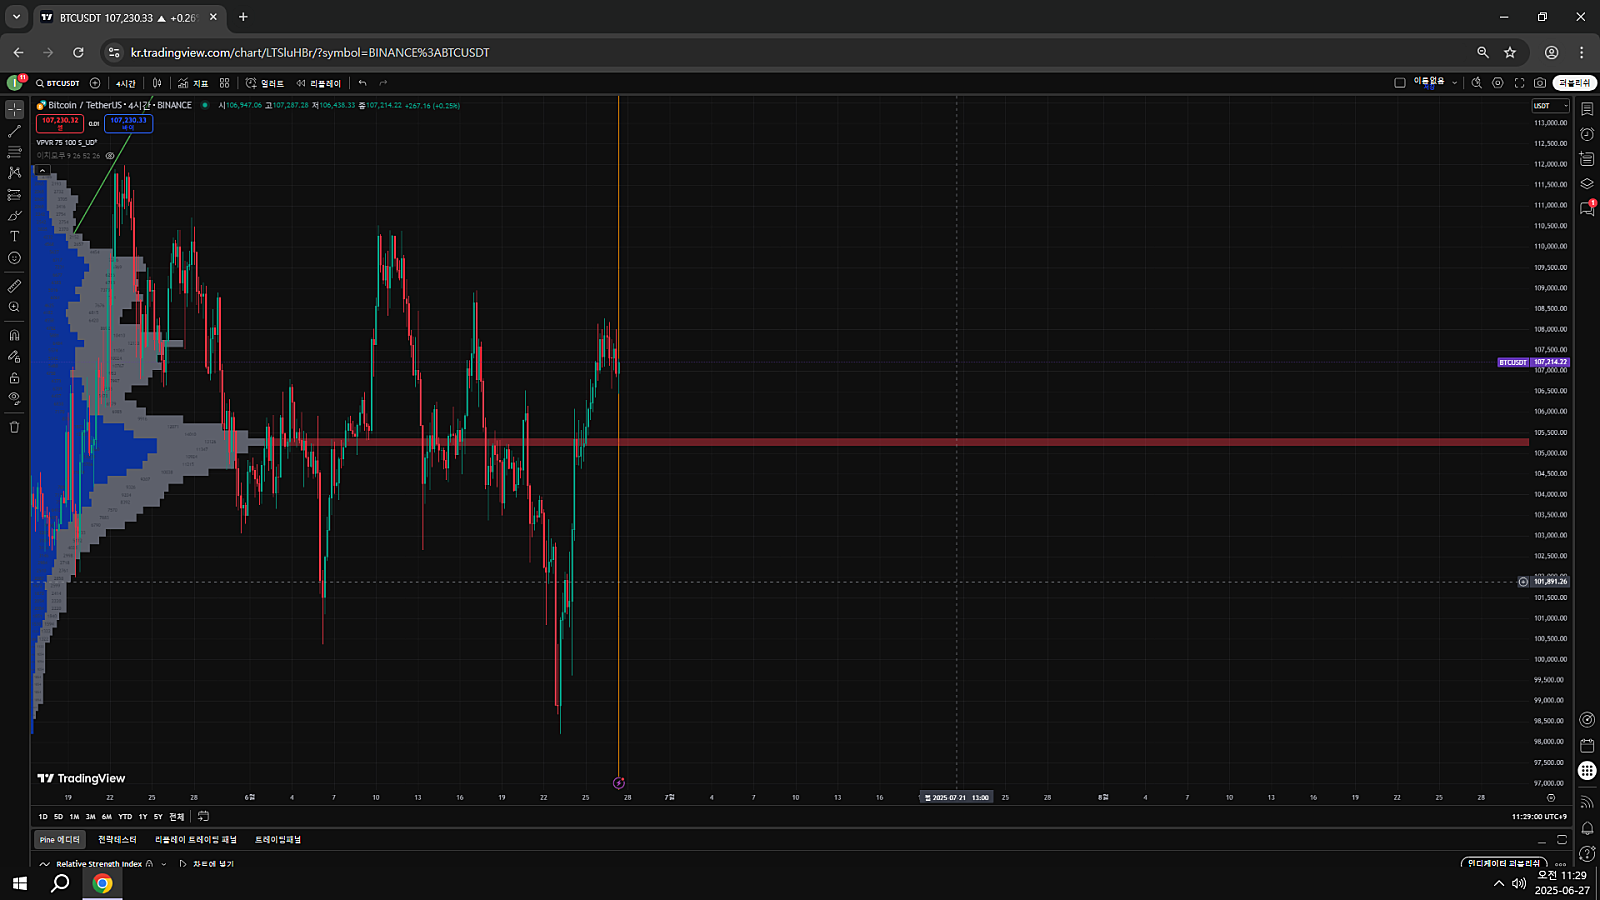Switch to the 트레이딩패널 tab
This screenshot has height=900, width=1600.
[x=278, y=840]
